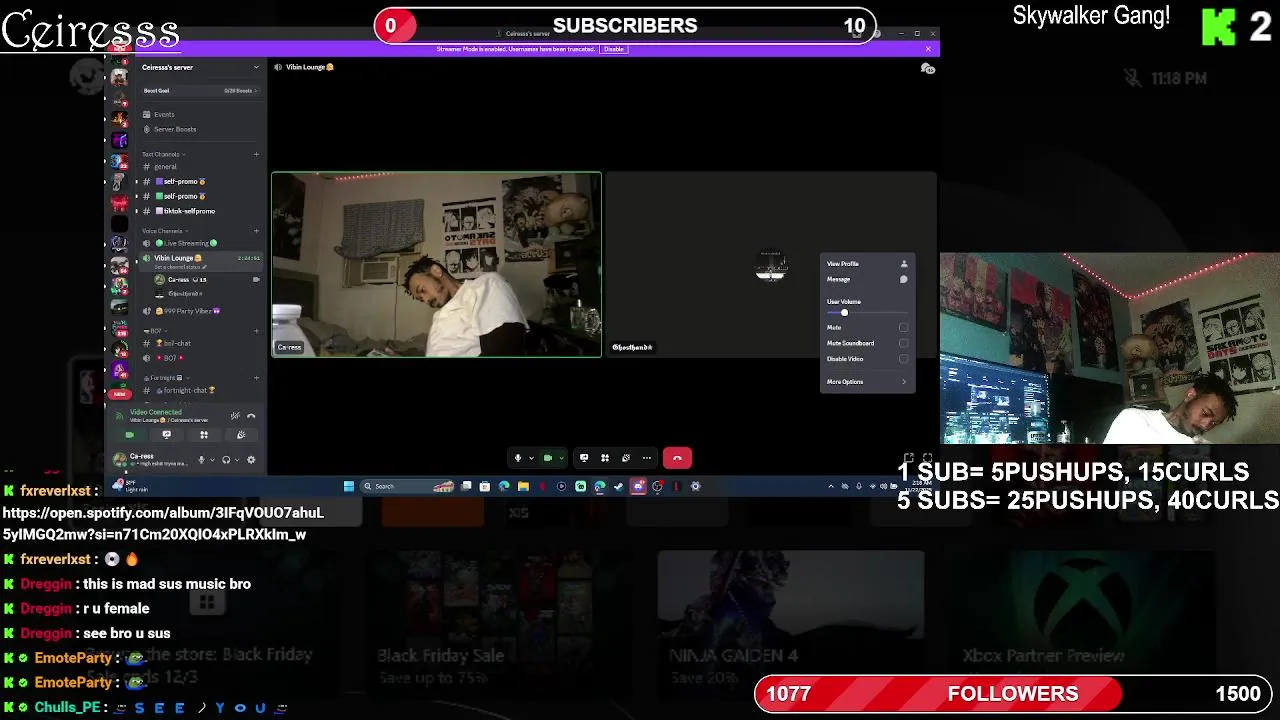
Task: Open the soundboard in call bar
Action: coord(626,458)
